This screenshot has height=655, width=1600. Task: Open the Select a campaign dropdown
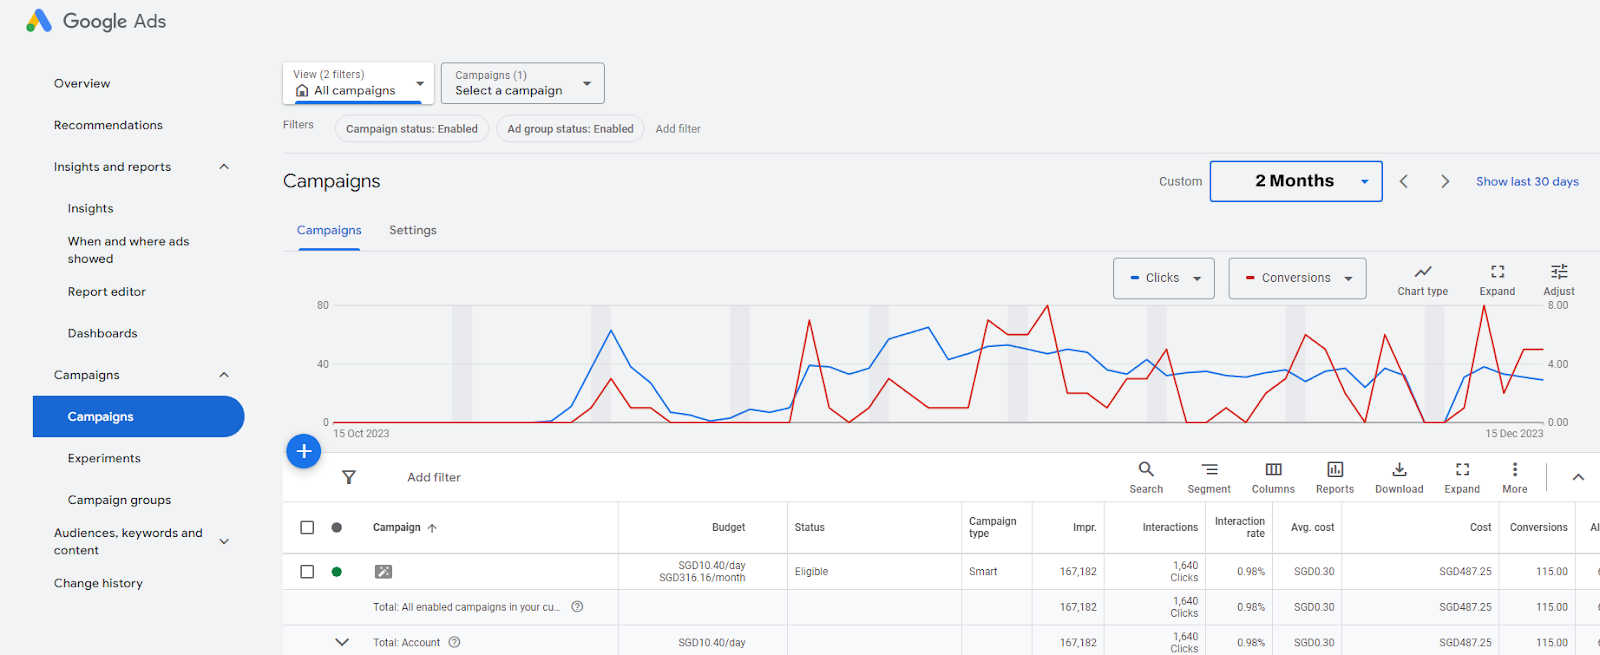click(522, 83)
